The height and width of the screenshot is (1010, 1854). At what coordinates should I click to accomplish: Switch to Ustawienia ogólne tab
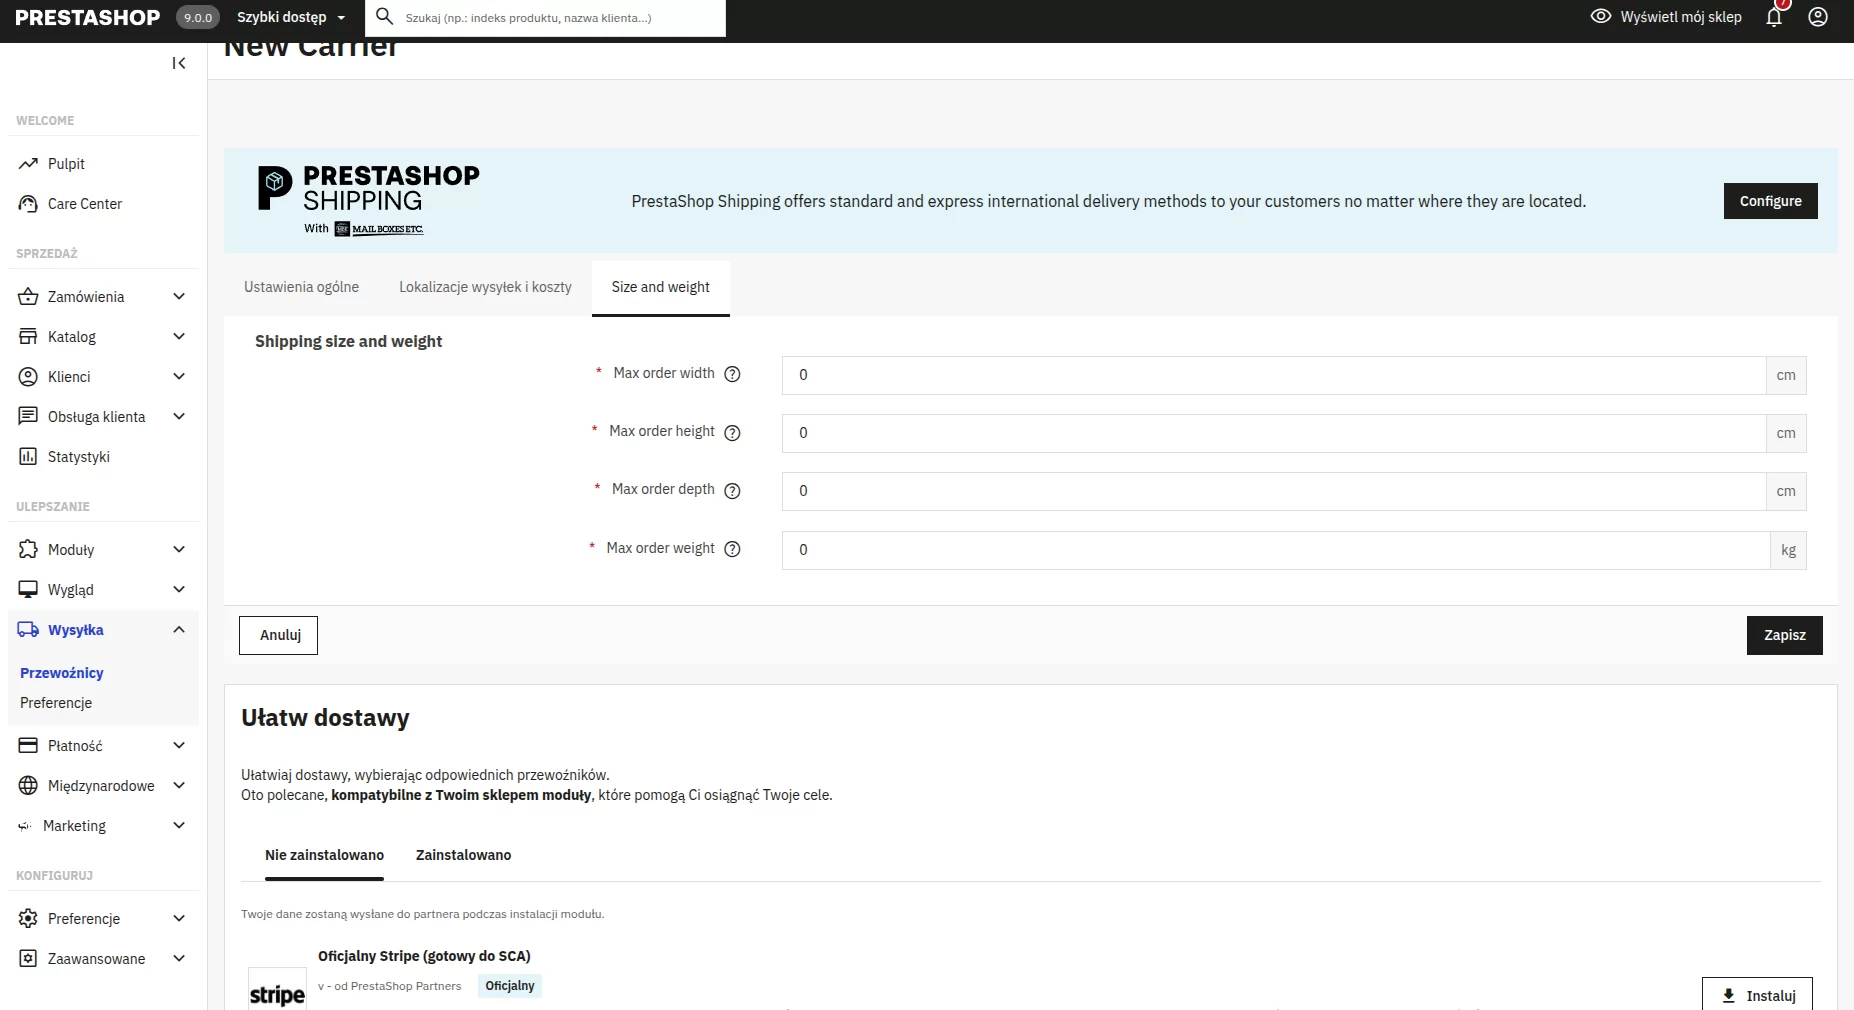tap(301, 287)
